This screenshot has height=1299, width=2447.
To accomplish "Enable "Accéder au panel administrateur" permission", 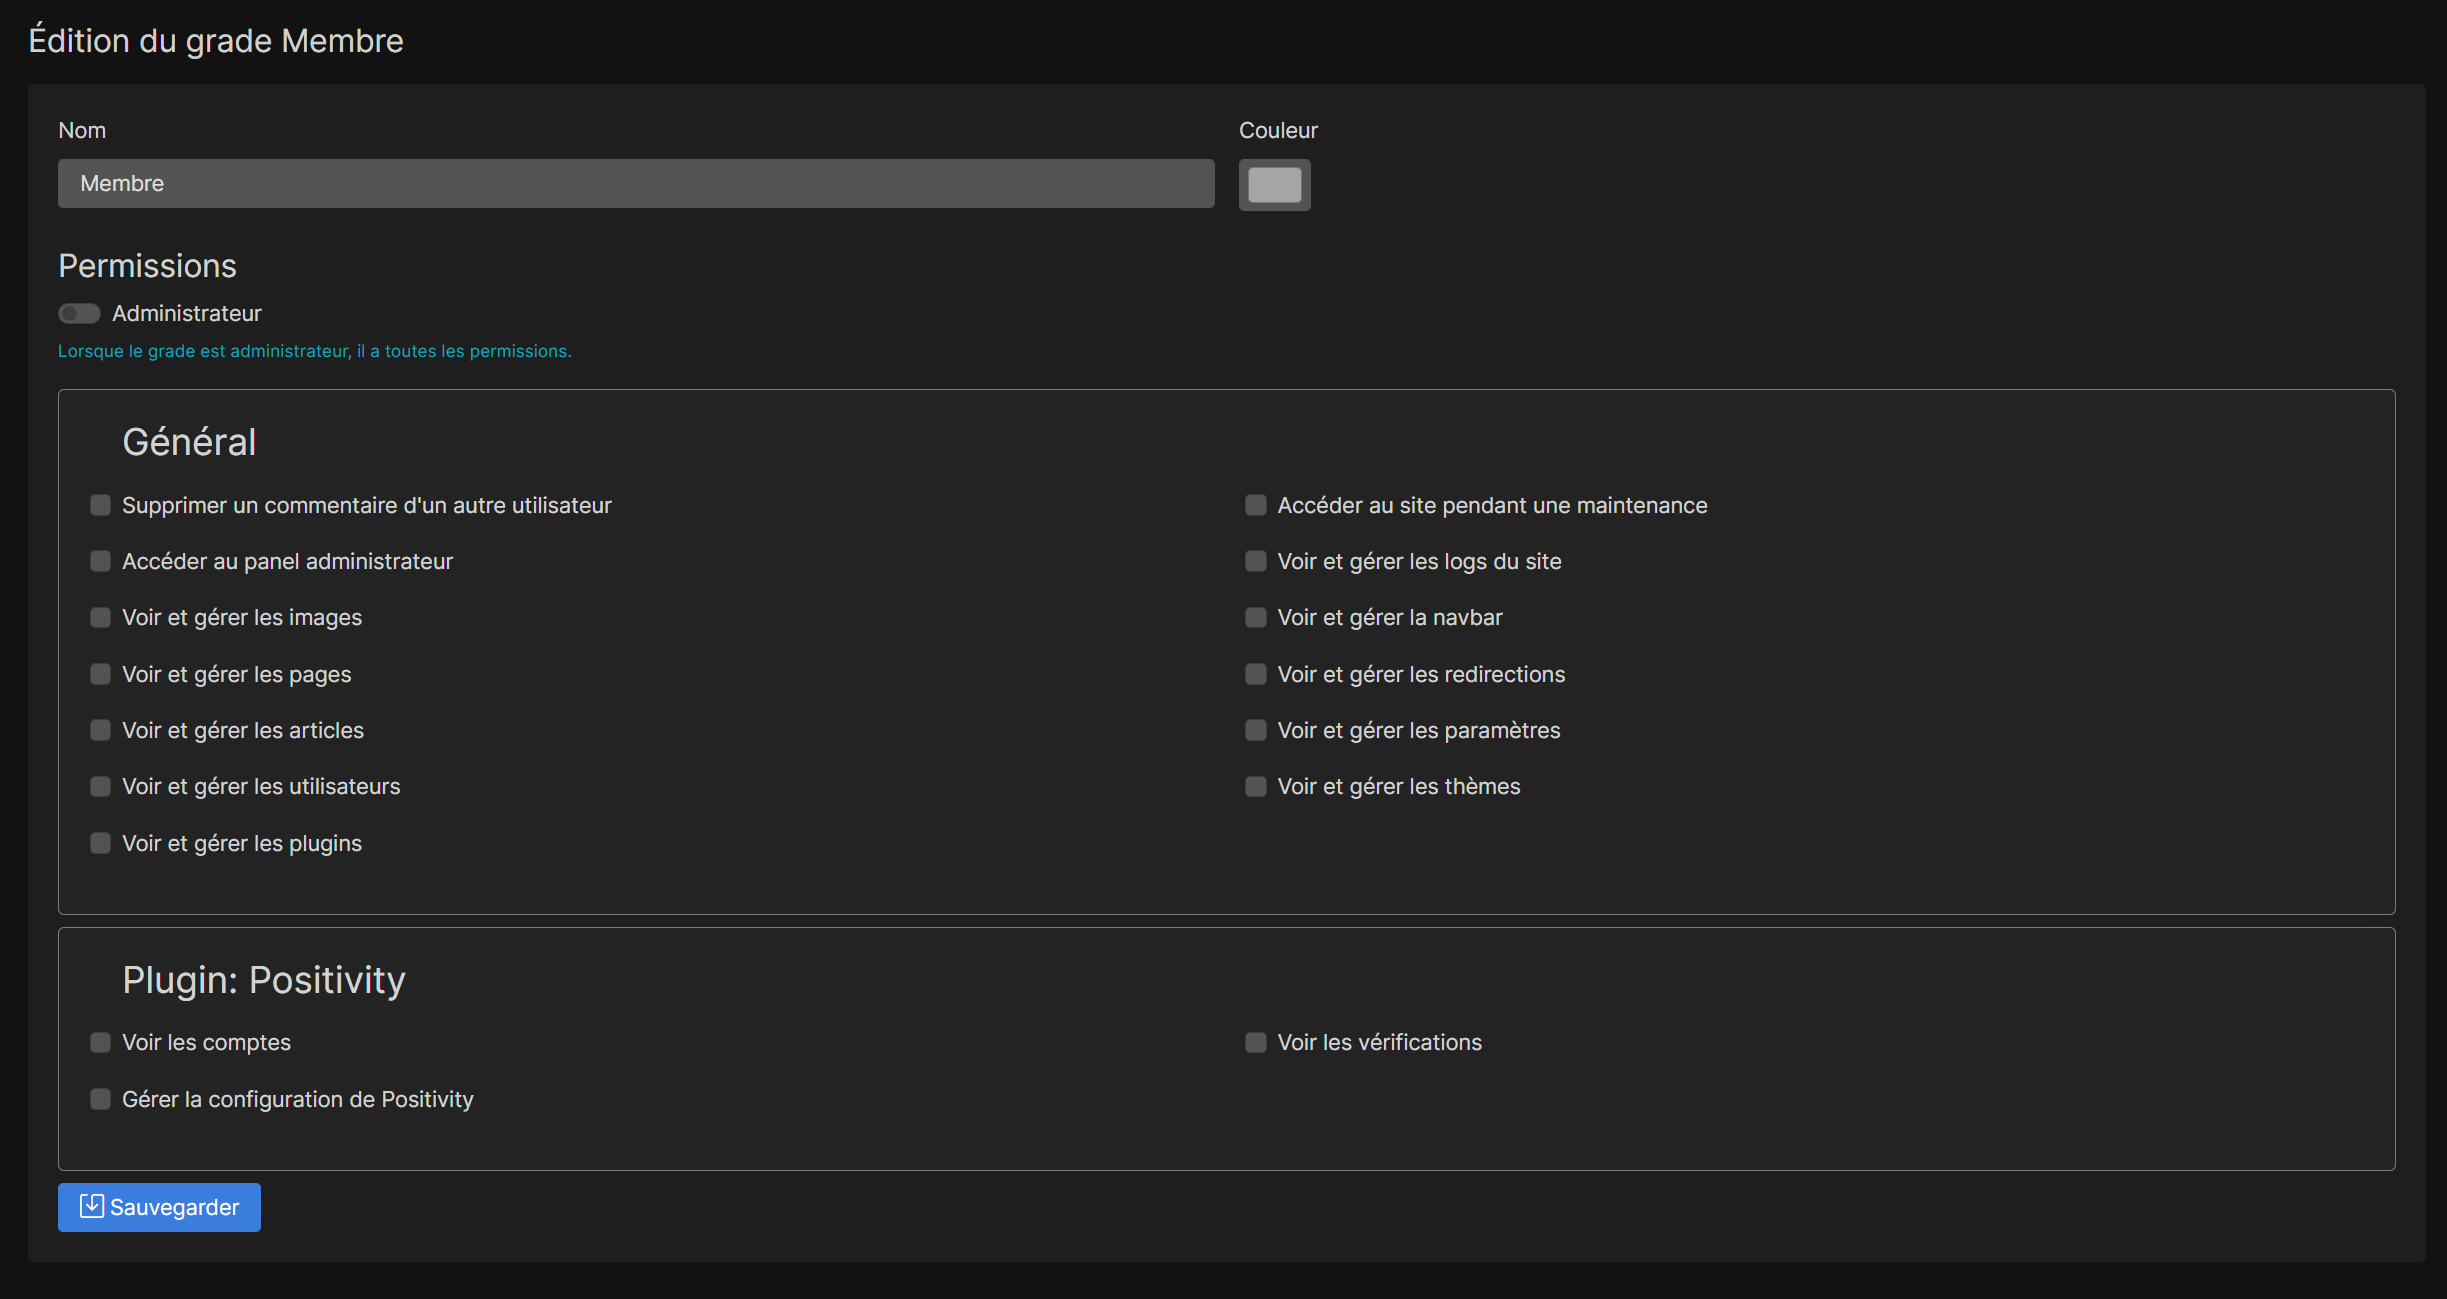I will 100,561.
